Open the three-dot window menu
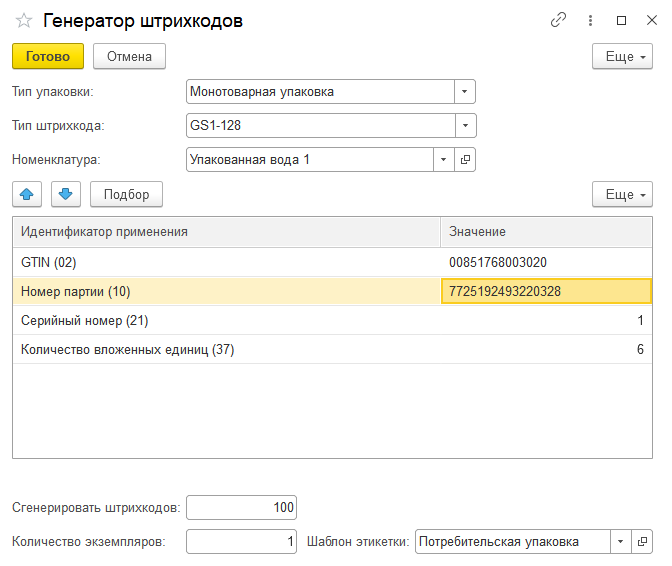This screenshot has width=672, height=566. [x=591, y=20]
